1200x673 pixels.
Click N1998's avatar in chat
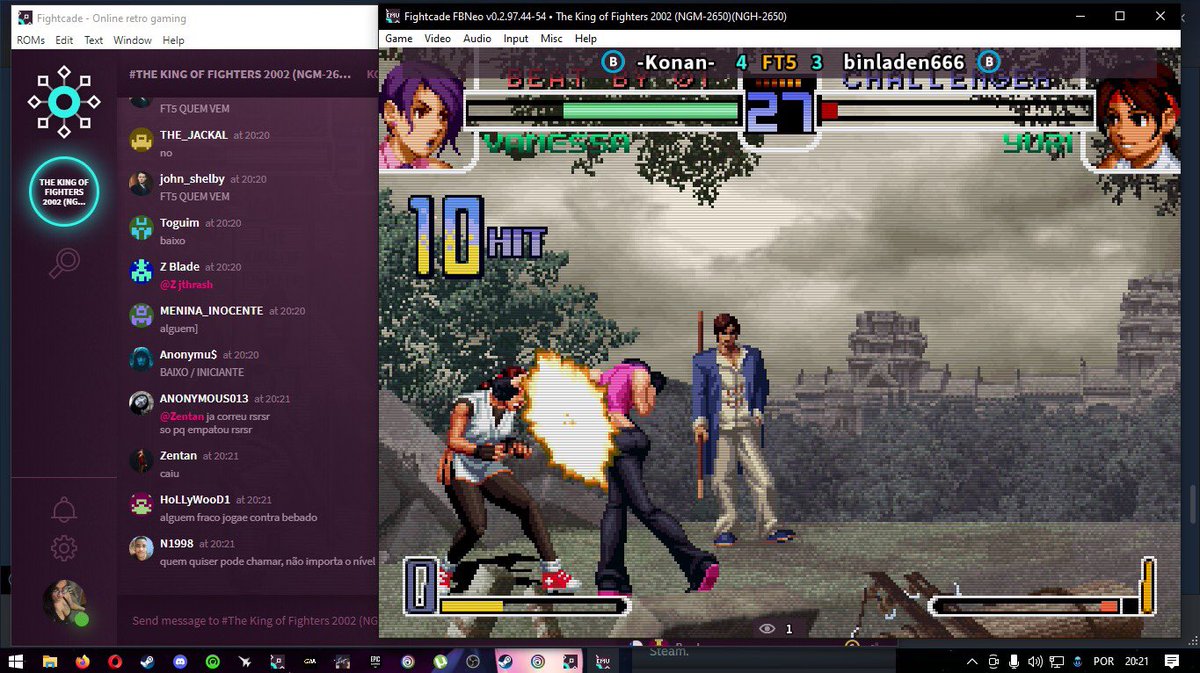point(141,549)
